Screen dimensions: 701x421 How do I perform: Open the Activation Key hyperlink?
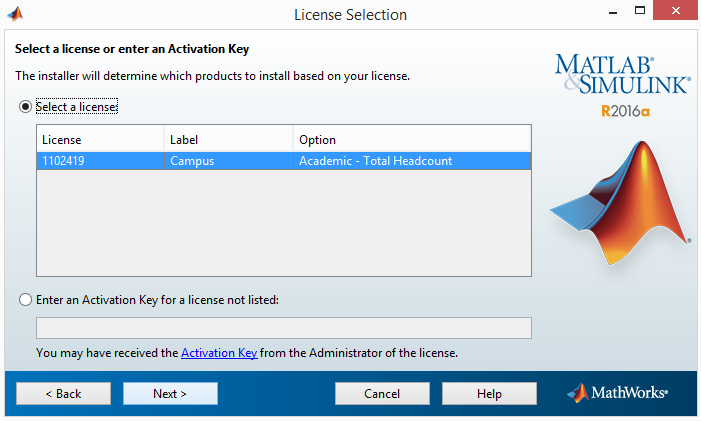pyautogui.click(x=219, y=353)
